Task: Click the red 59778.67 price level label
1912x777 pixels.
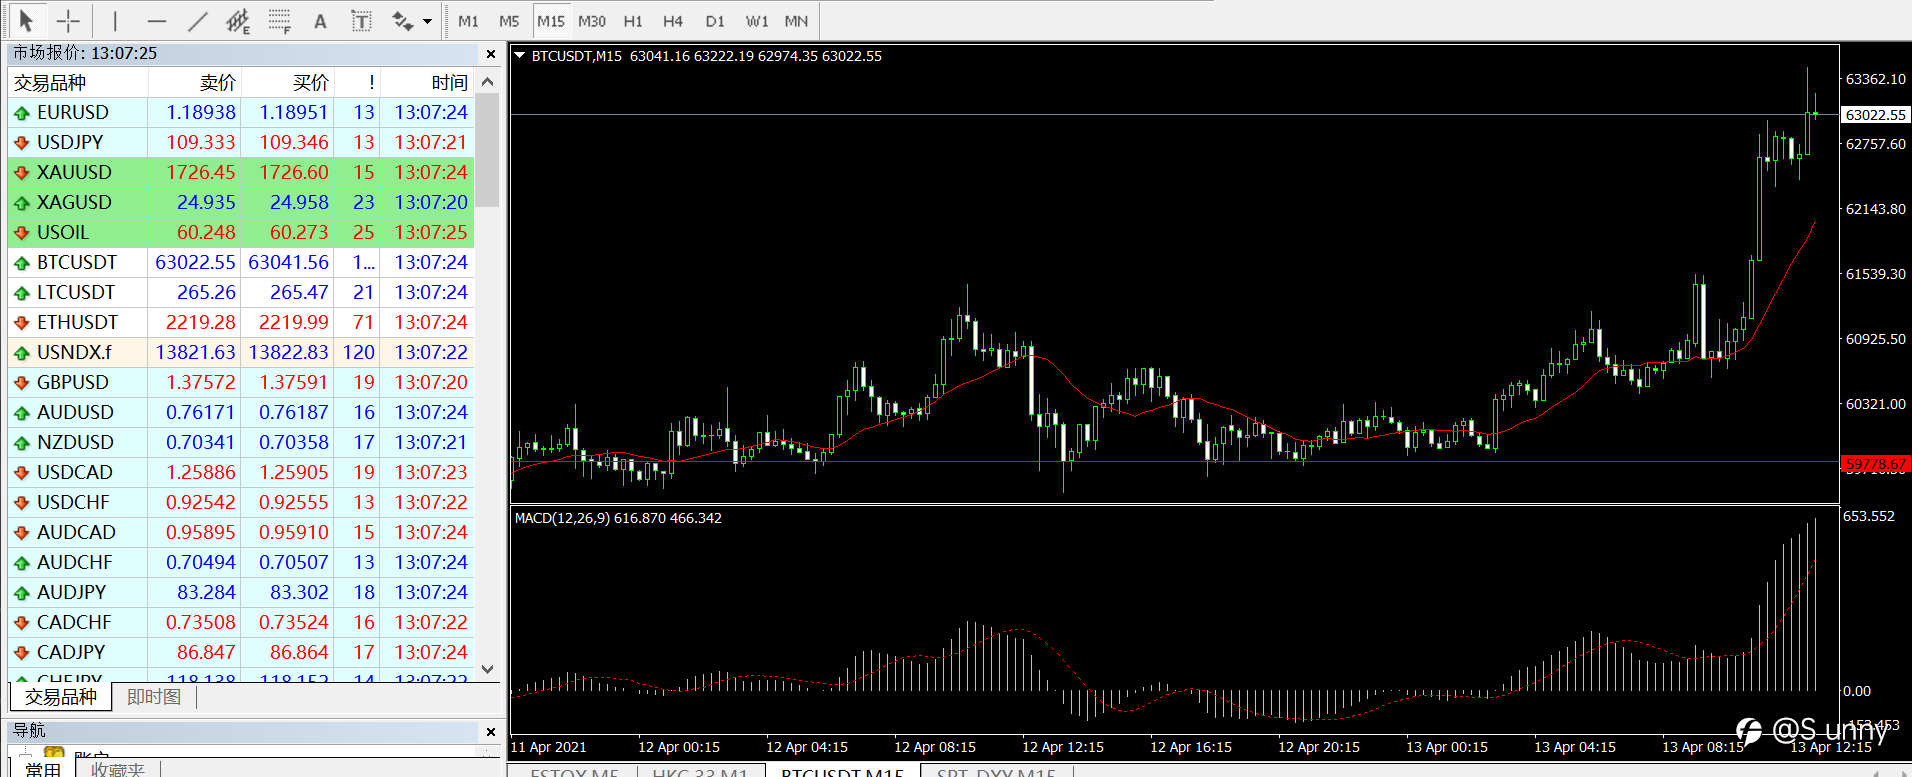Action: point(1876,465)
